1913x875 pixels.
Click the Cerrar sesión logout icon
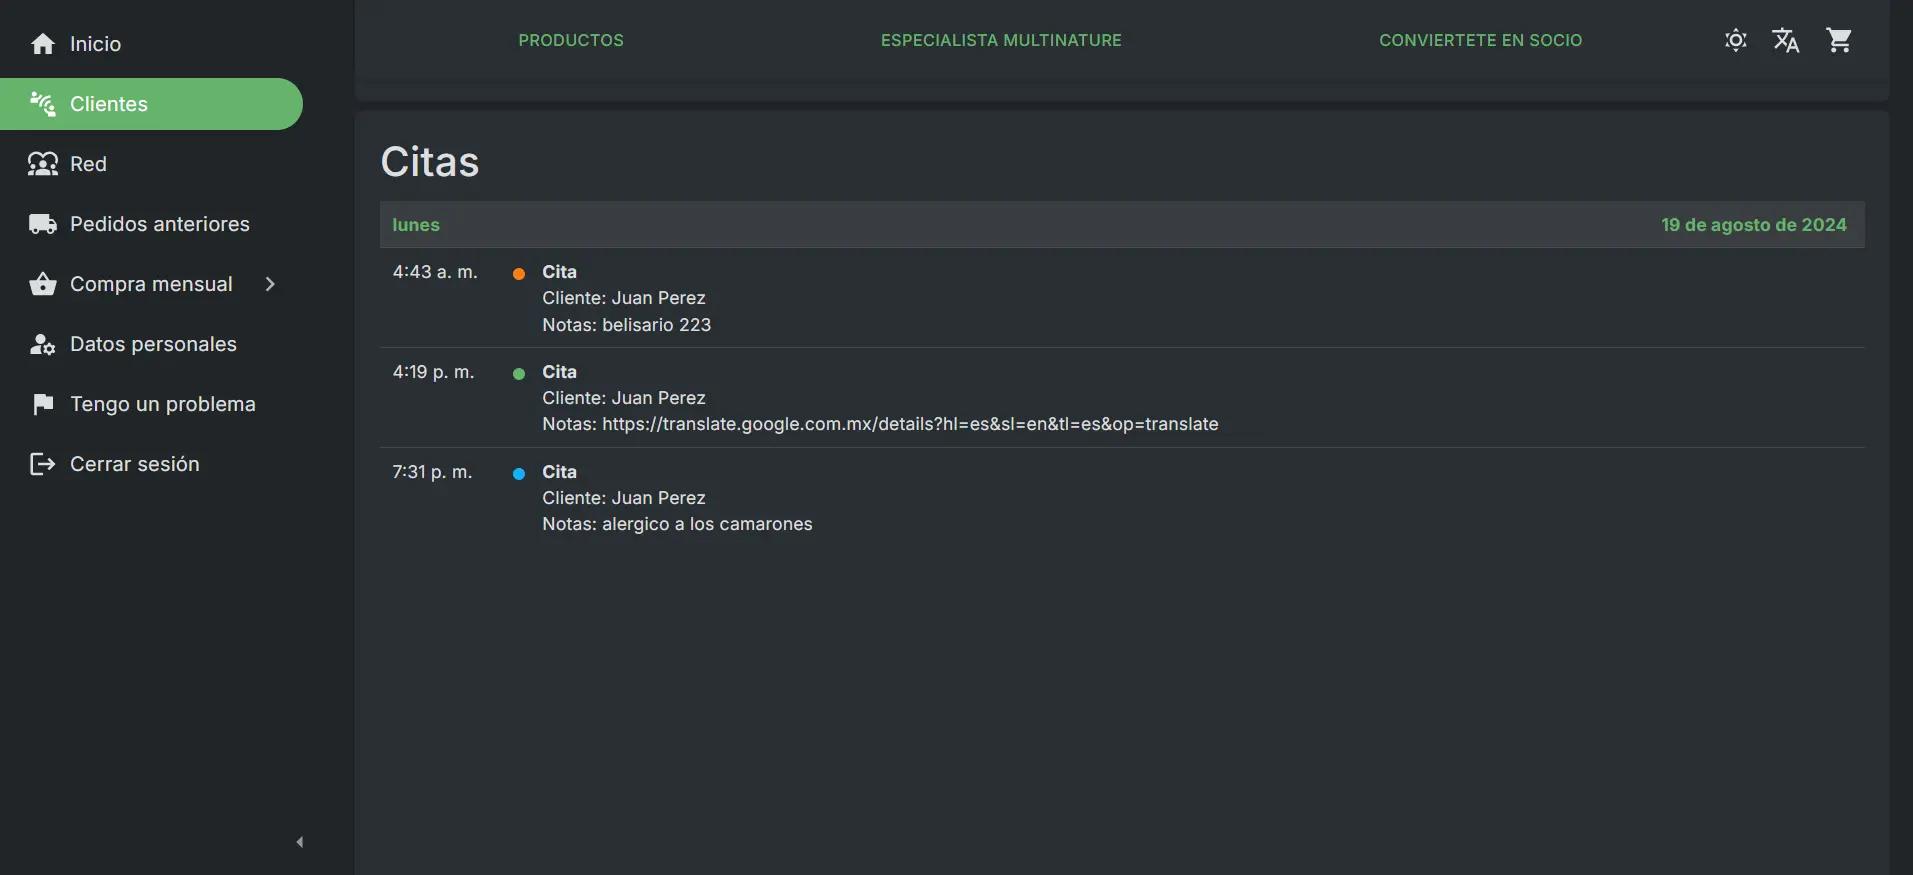(x=43, y=464)
